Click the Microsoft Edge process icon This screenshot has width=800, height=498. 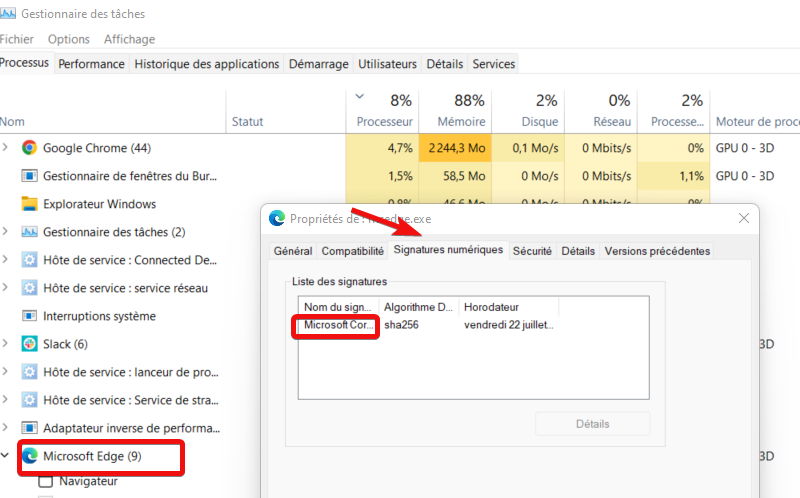click(30, 456)
